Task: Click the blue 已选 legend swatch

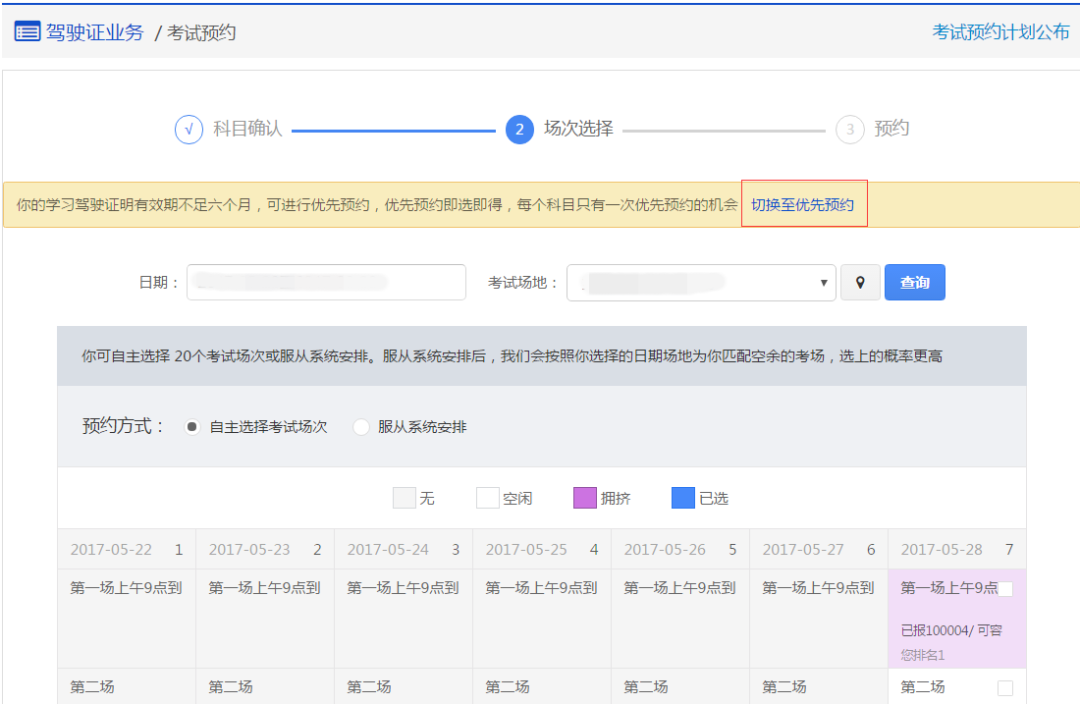Action: [x=682, y=498]
